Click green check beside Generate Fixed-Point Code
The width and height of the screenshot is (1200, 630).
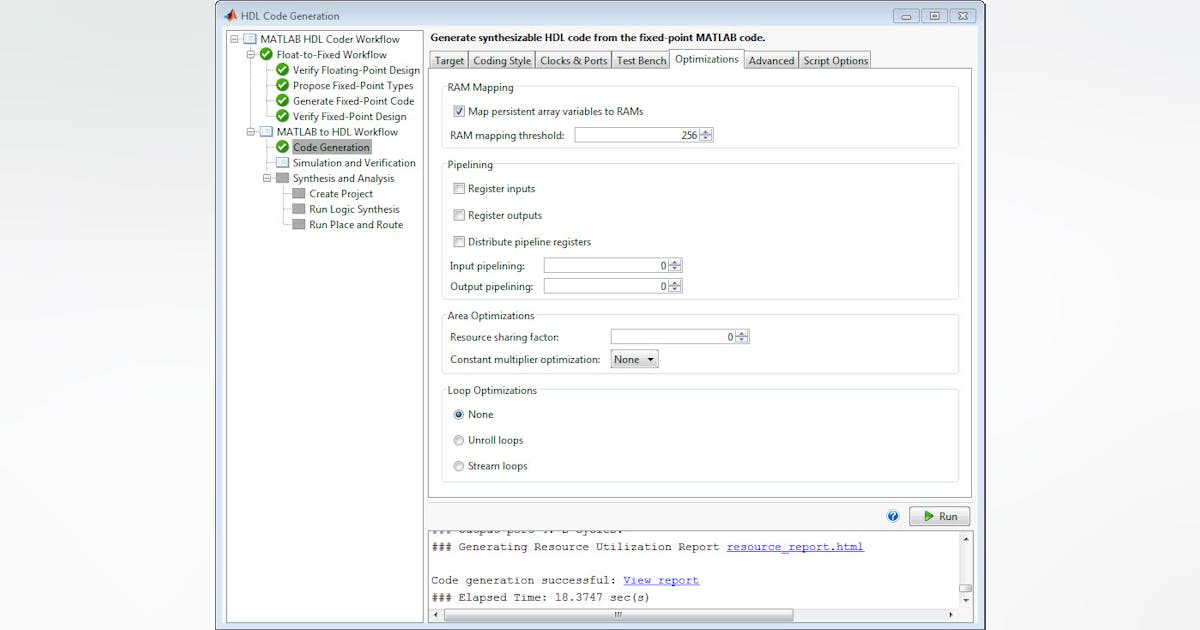pyautogui.click(x=282, y=101)
